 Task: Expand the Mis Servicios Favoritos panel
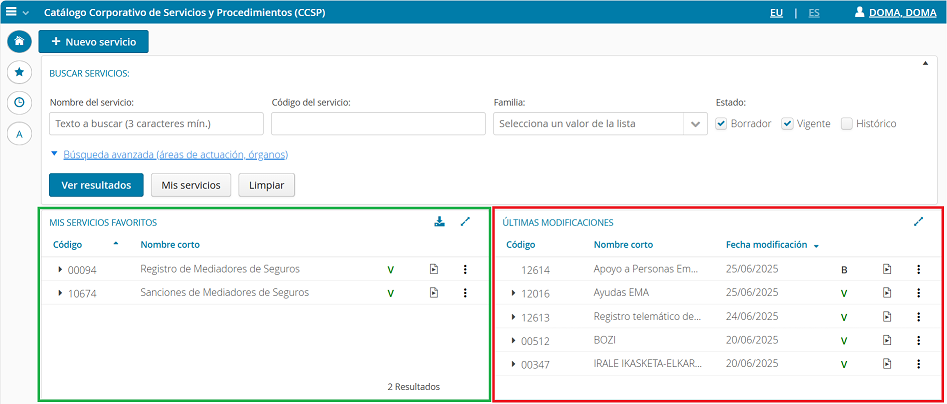click(465, 222)
